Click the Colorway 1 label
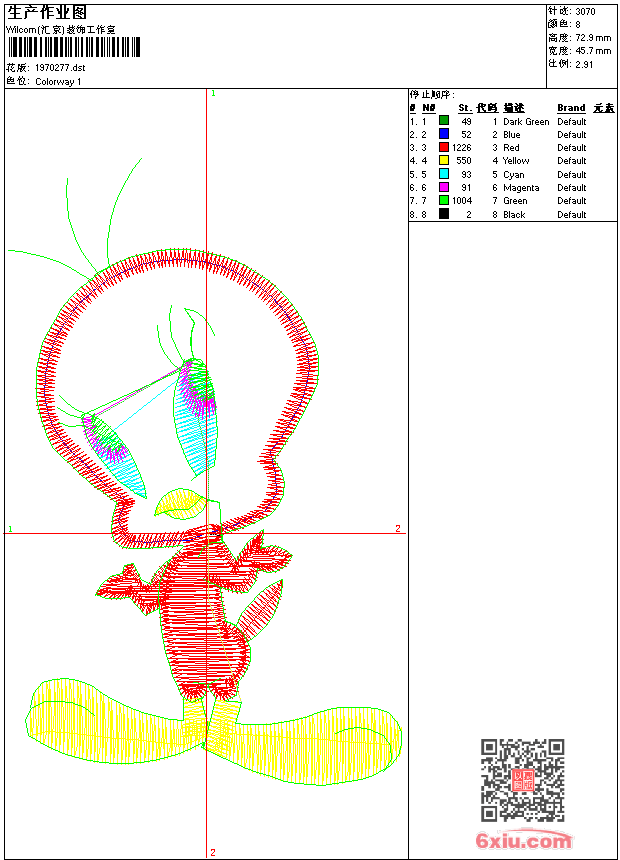Viewport: 620px width, 860px height. [x=58, y=81]
